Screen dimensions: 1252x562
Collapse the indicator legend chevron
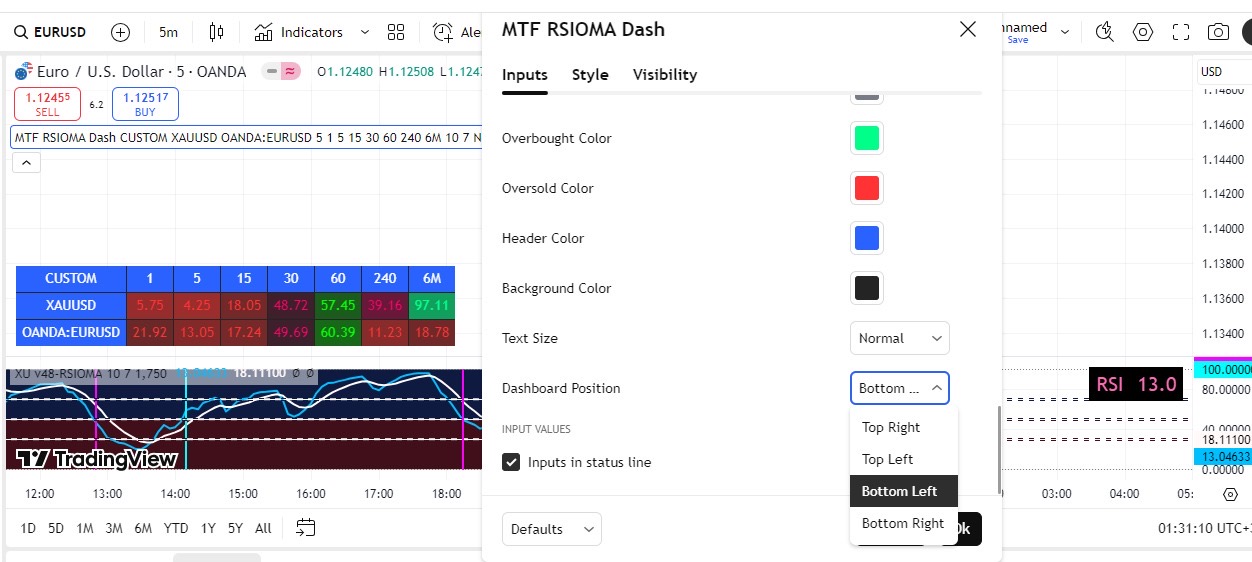[26, 162]
